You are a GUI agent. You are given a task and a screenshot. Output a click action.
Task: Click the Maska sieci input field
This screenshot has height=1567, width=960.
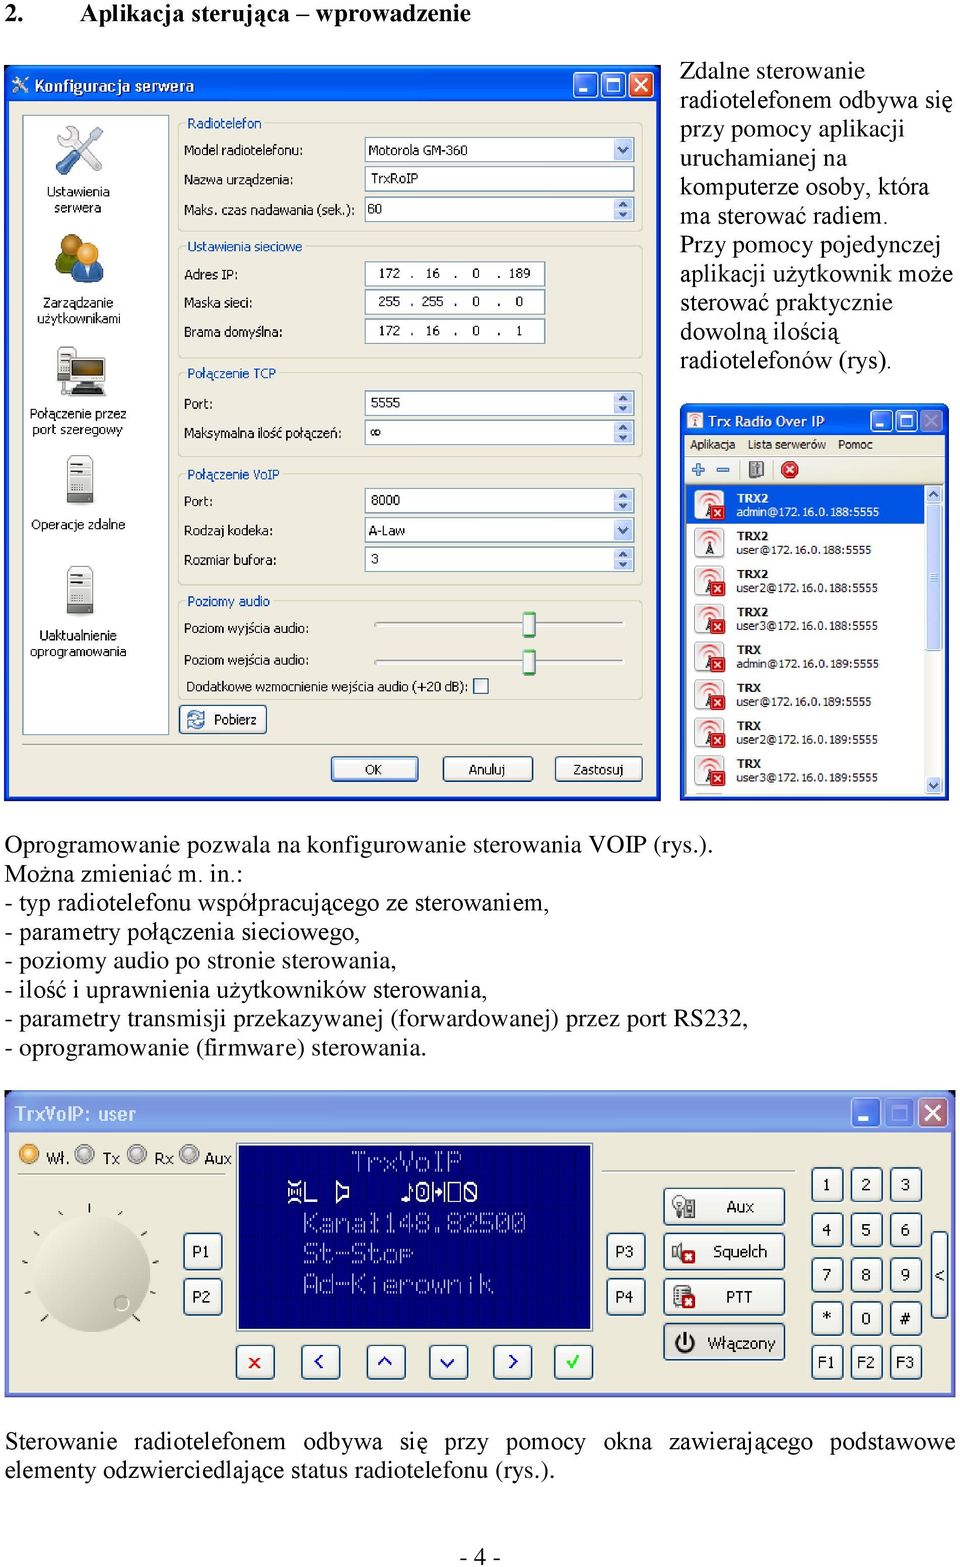click(x=455, y=302)
